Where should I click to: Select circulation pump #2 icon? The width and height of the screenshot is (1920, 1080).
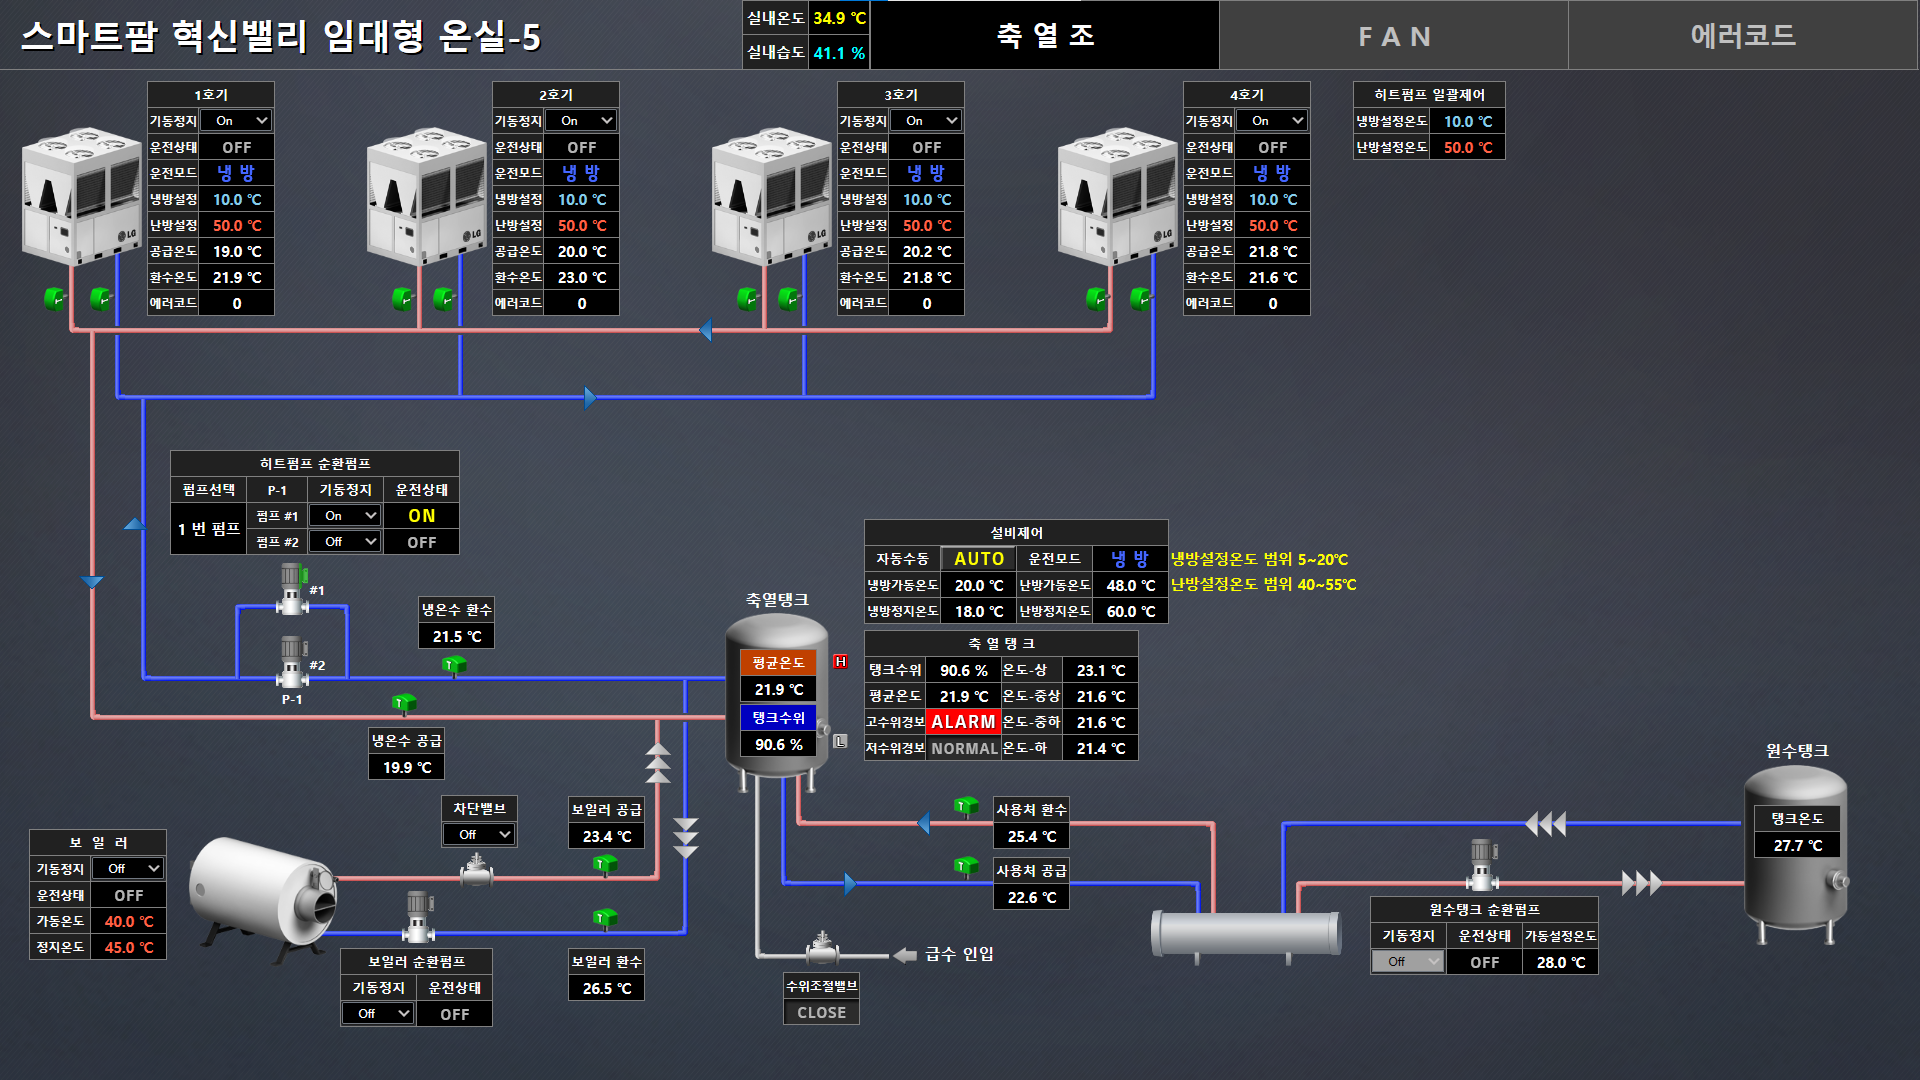(292, 661)
